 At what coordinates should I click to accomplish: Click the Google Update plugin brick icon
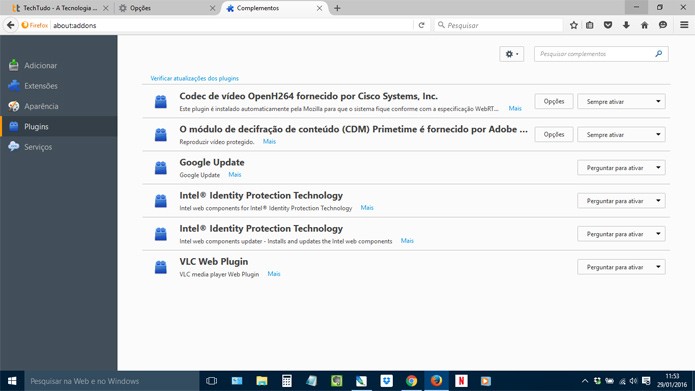coord(160,168)
